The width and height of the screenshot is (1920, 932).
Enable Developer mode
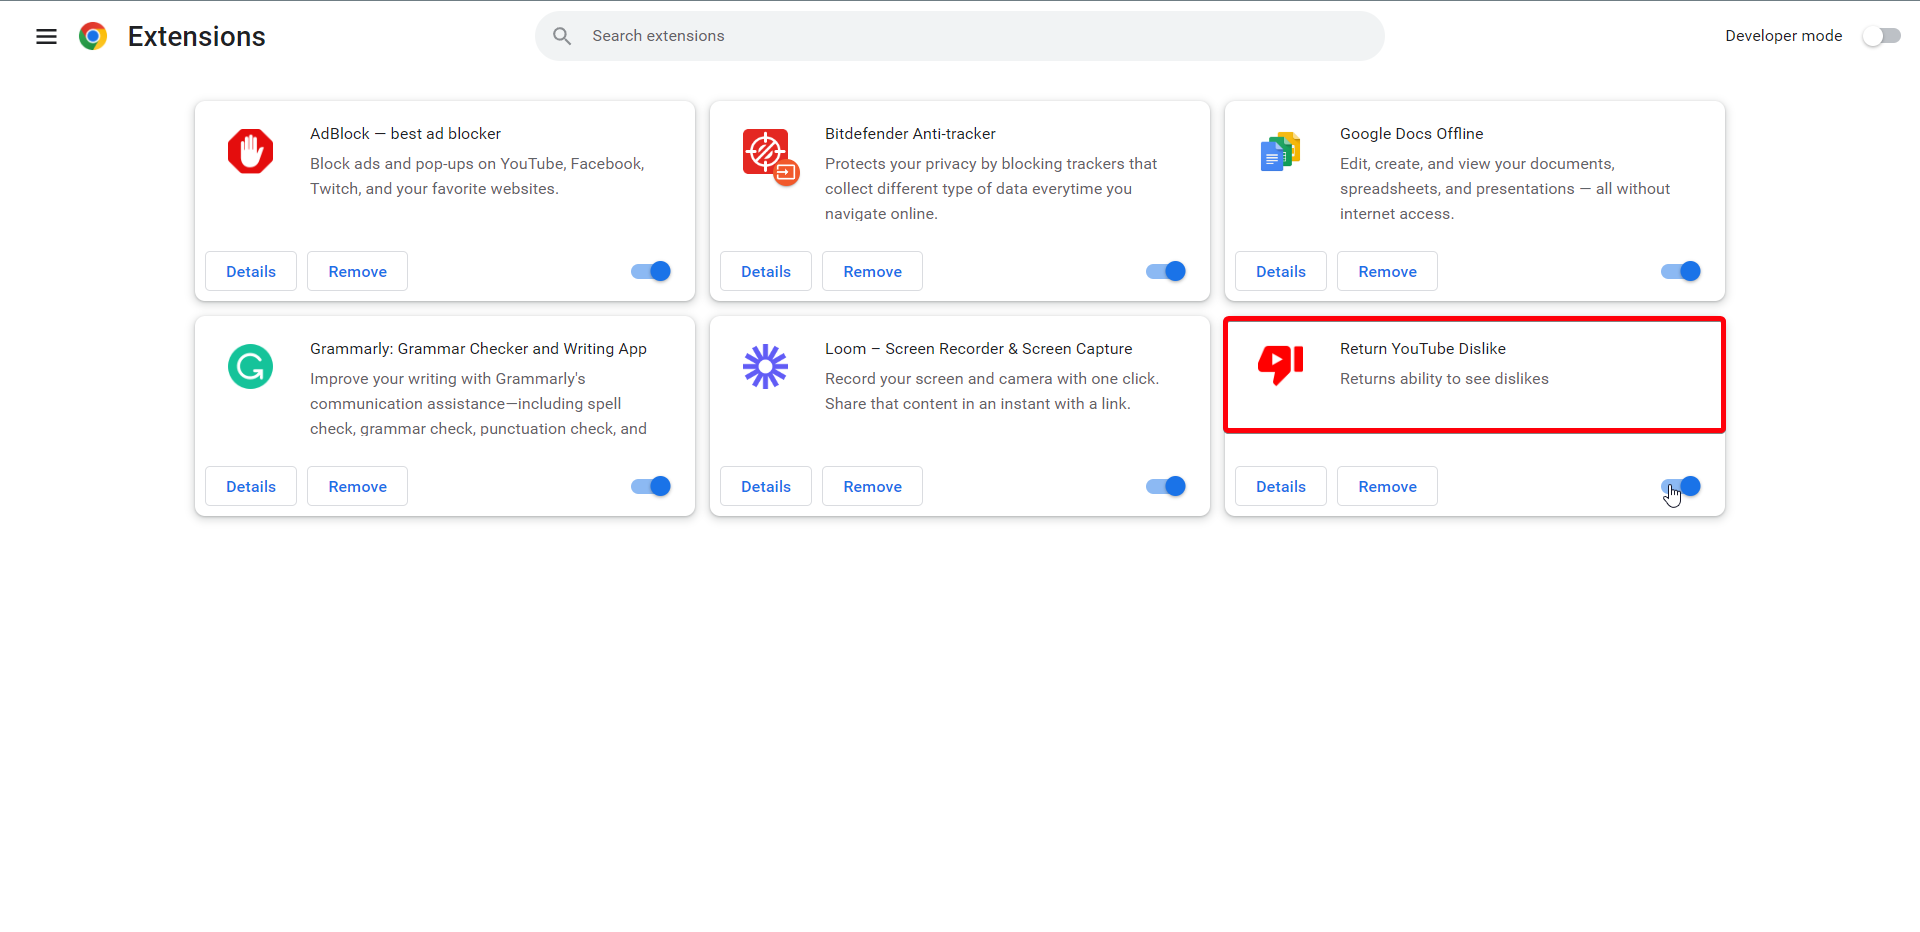(1881, 36)
